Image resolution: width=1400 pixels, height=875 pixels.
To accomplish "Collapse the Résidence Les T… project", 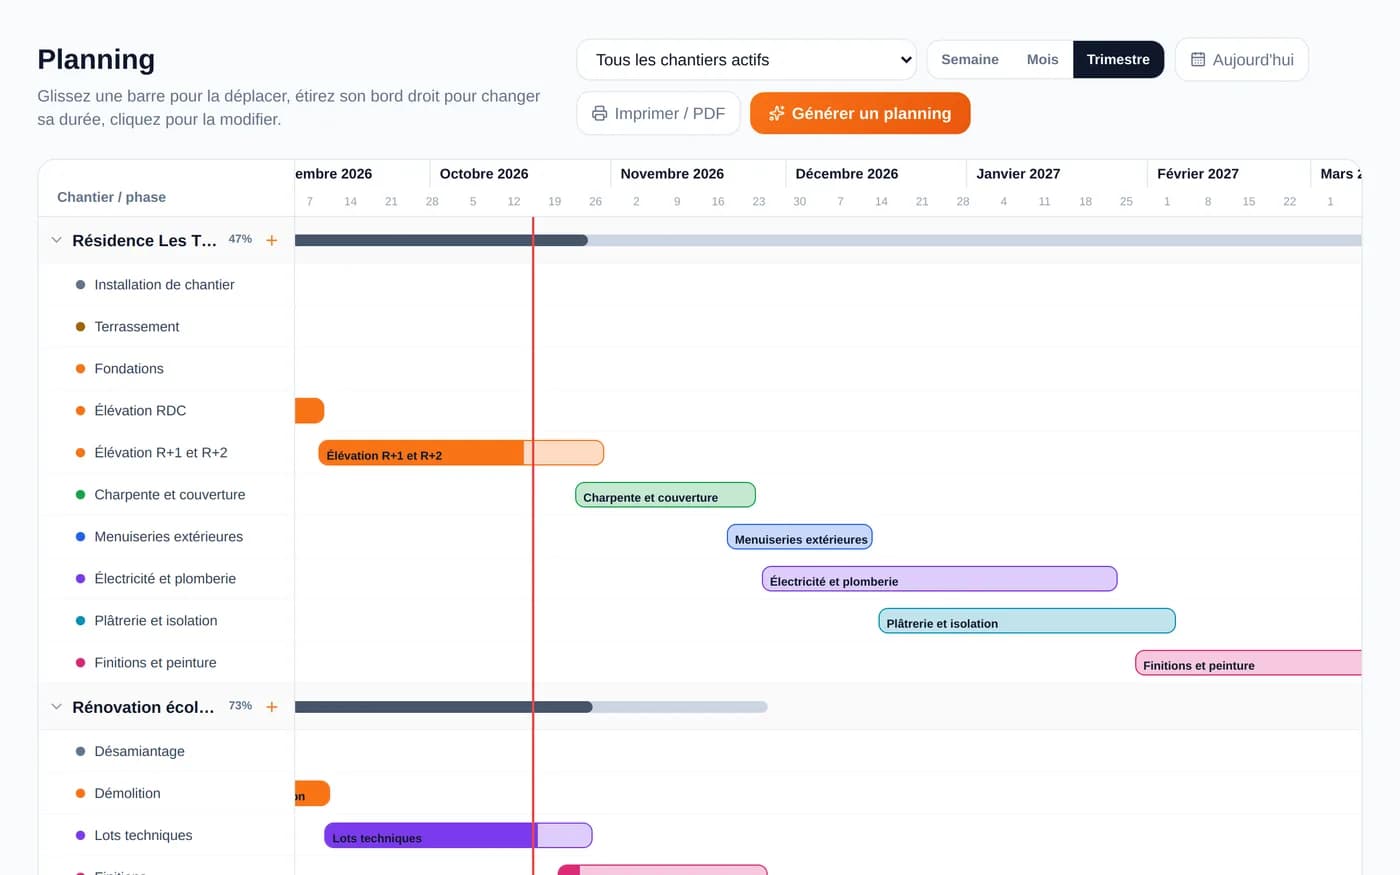I will [x=56, y=240].
